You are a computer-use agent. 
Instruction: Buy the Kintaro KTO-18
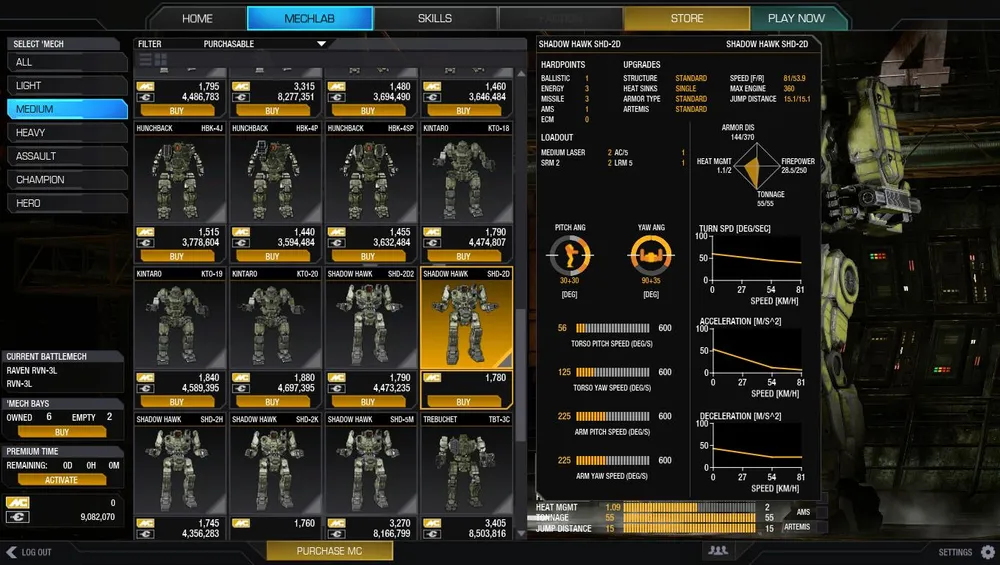464,256
